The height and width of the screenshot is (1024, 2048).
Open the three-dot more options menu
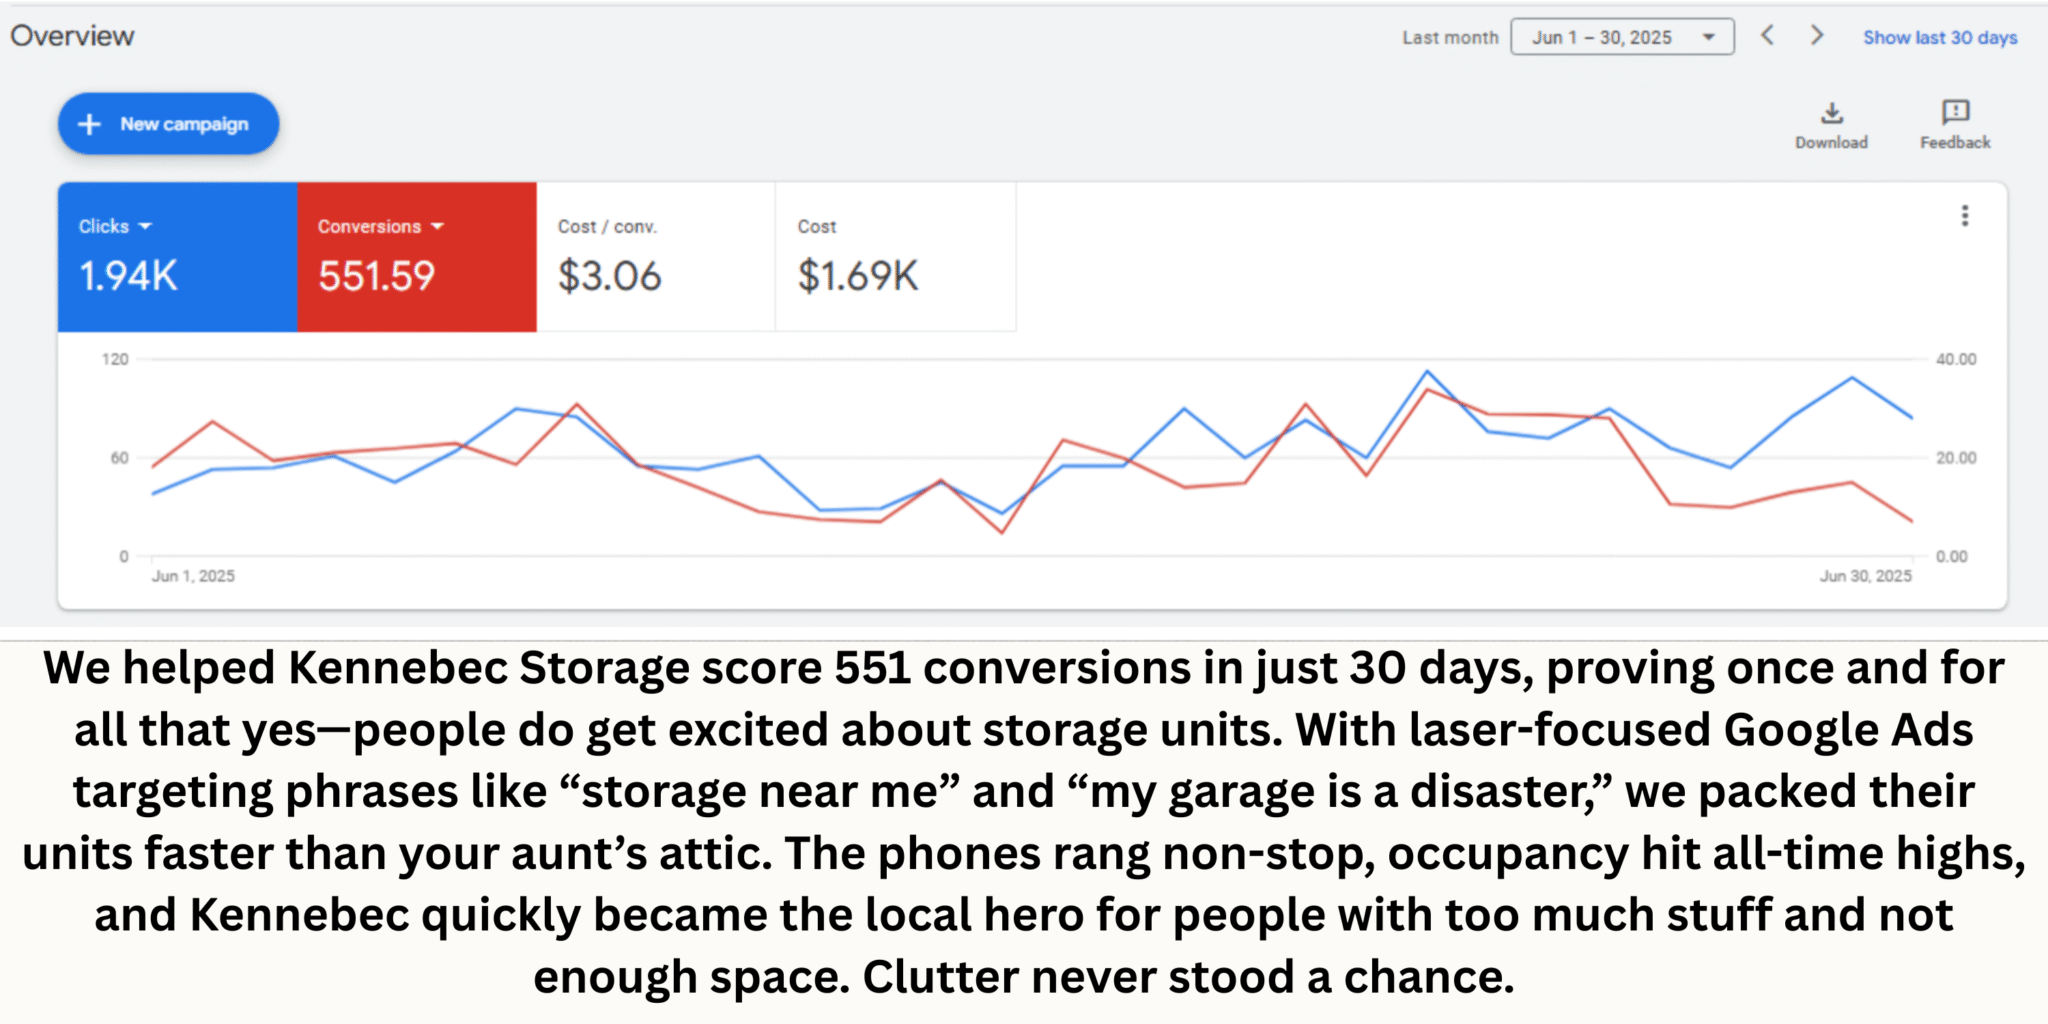(x=1965, y=216)
